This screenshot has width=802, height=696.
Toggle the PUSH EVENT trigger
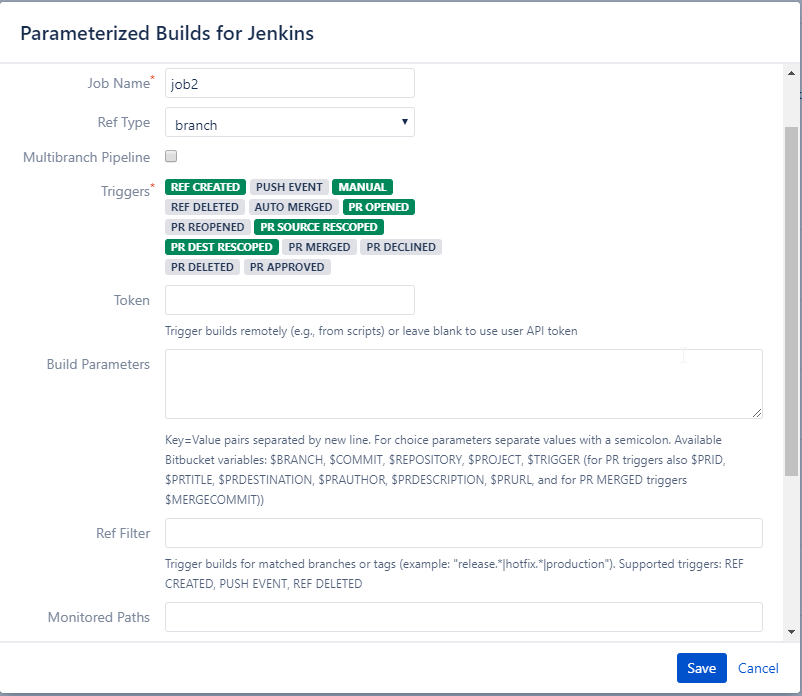click(289, 187)
